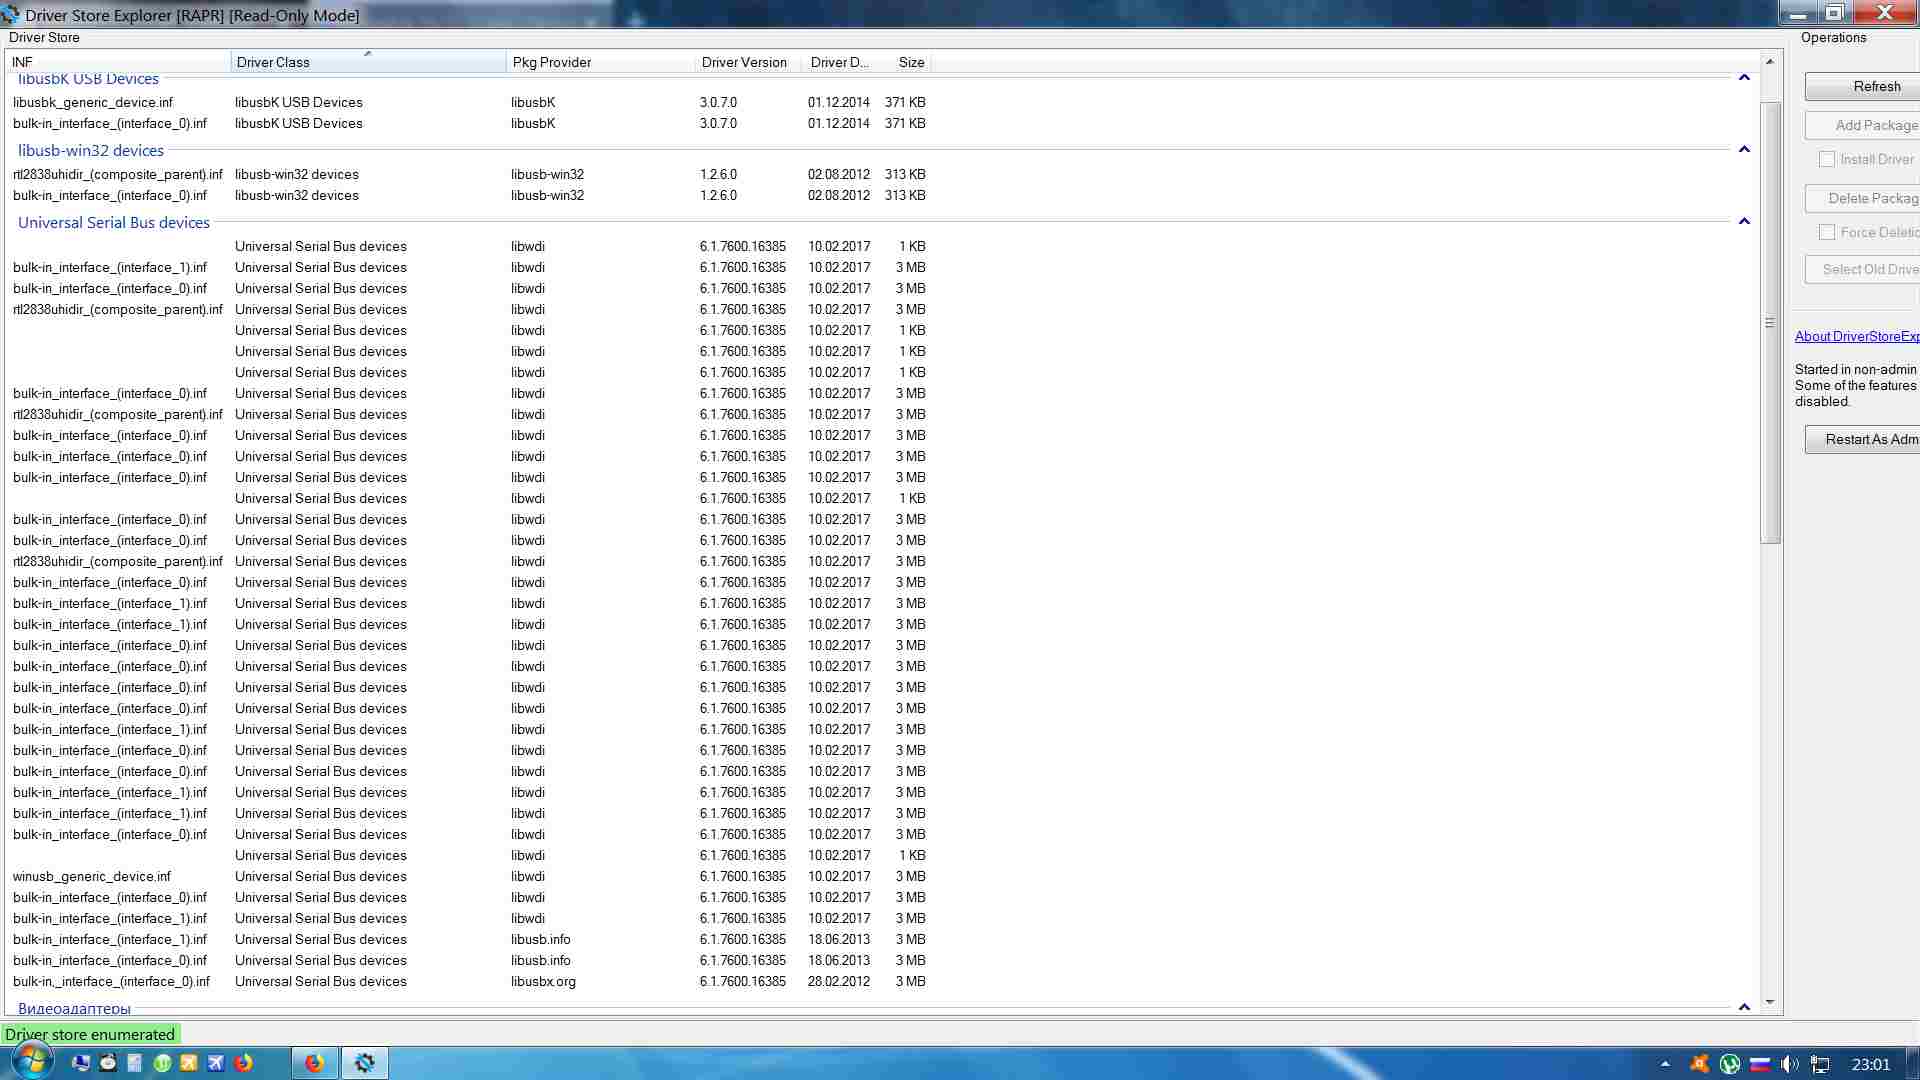This screenshot has width=1920, height=1080.
Task: Collapse the libusbK USB Devices group chevron
Action: pos(1744,78)
